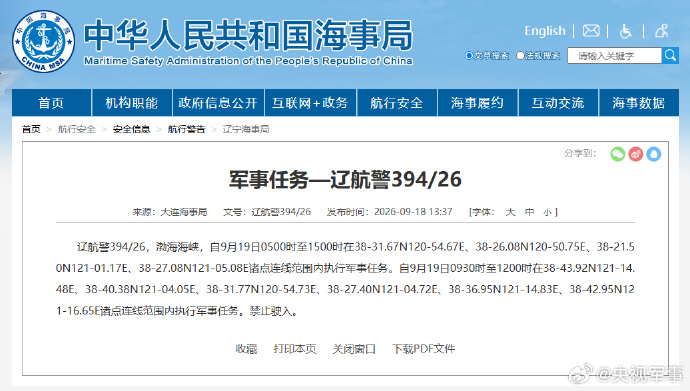Open the 航行安全 navigation menu

[x=396, y=102]
